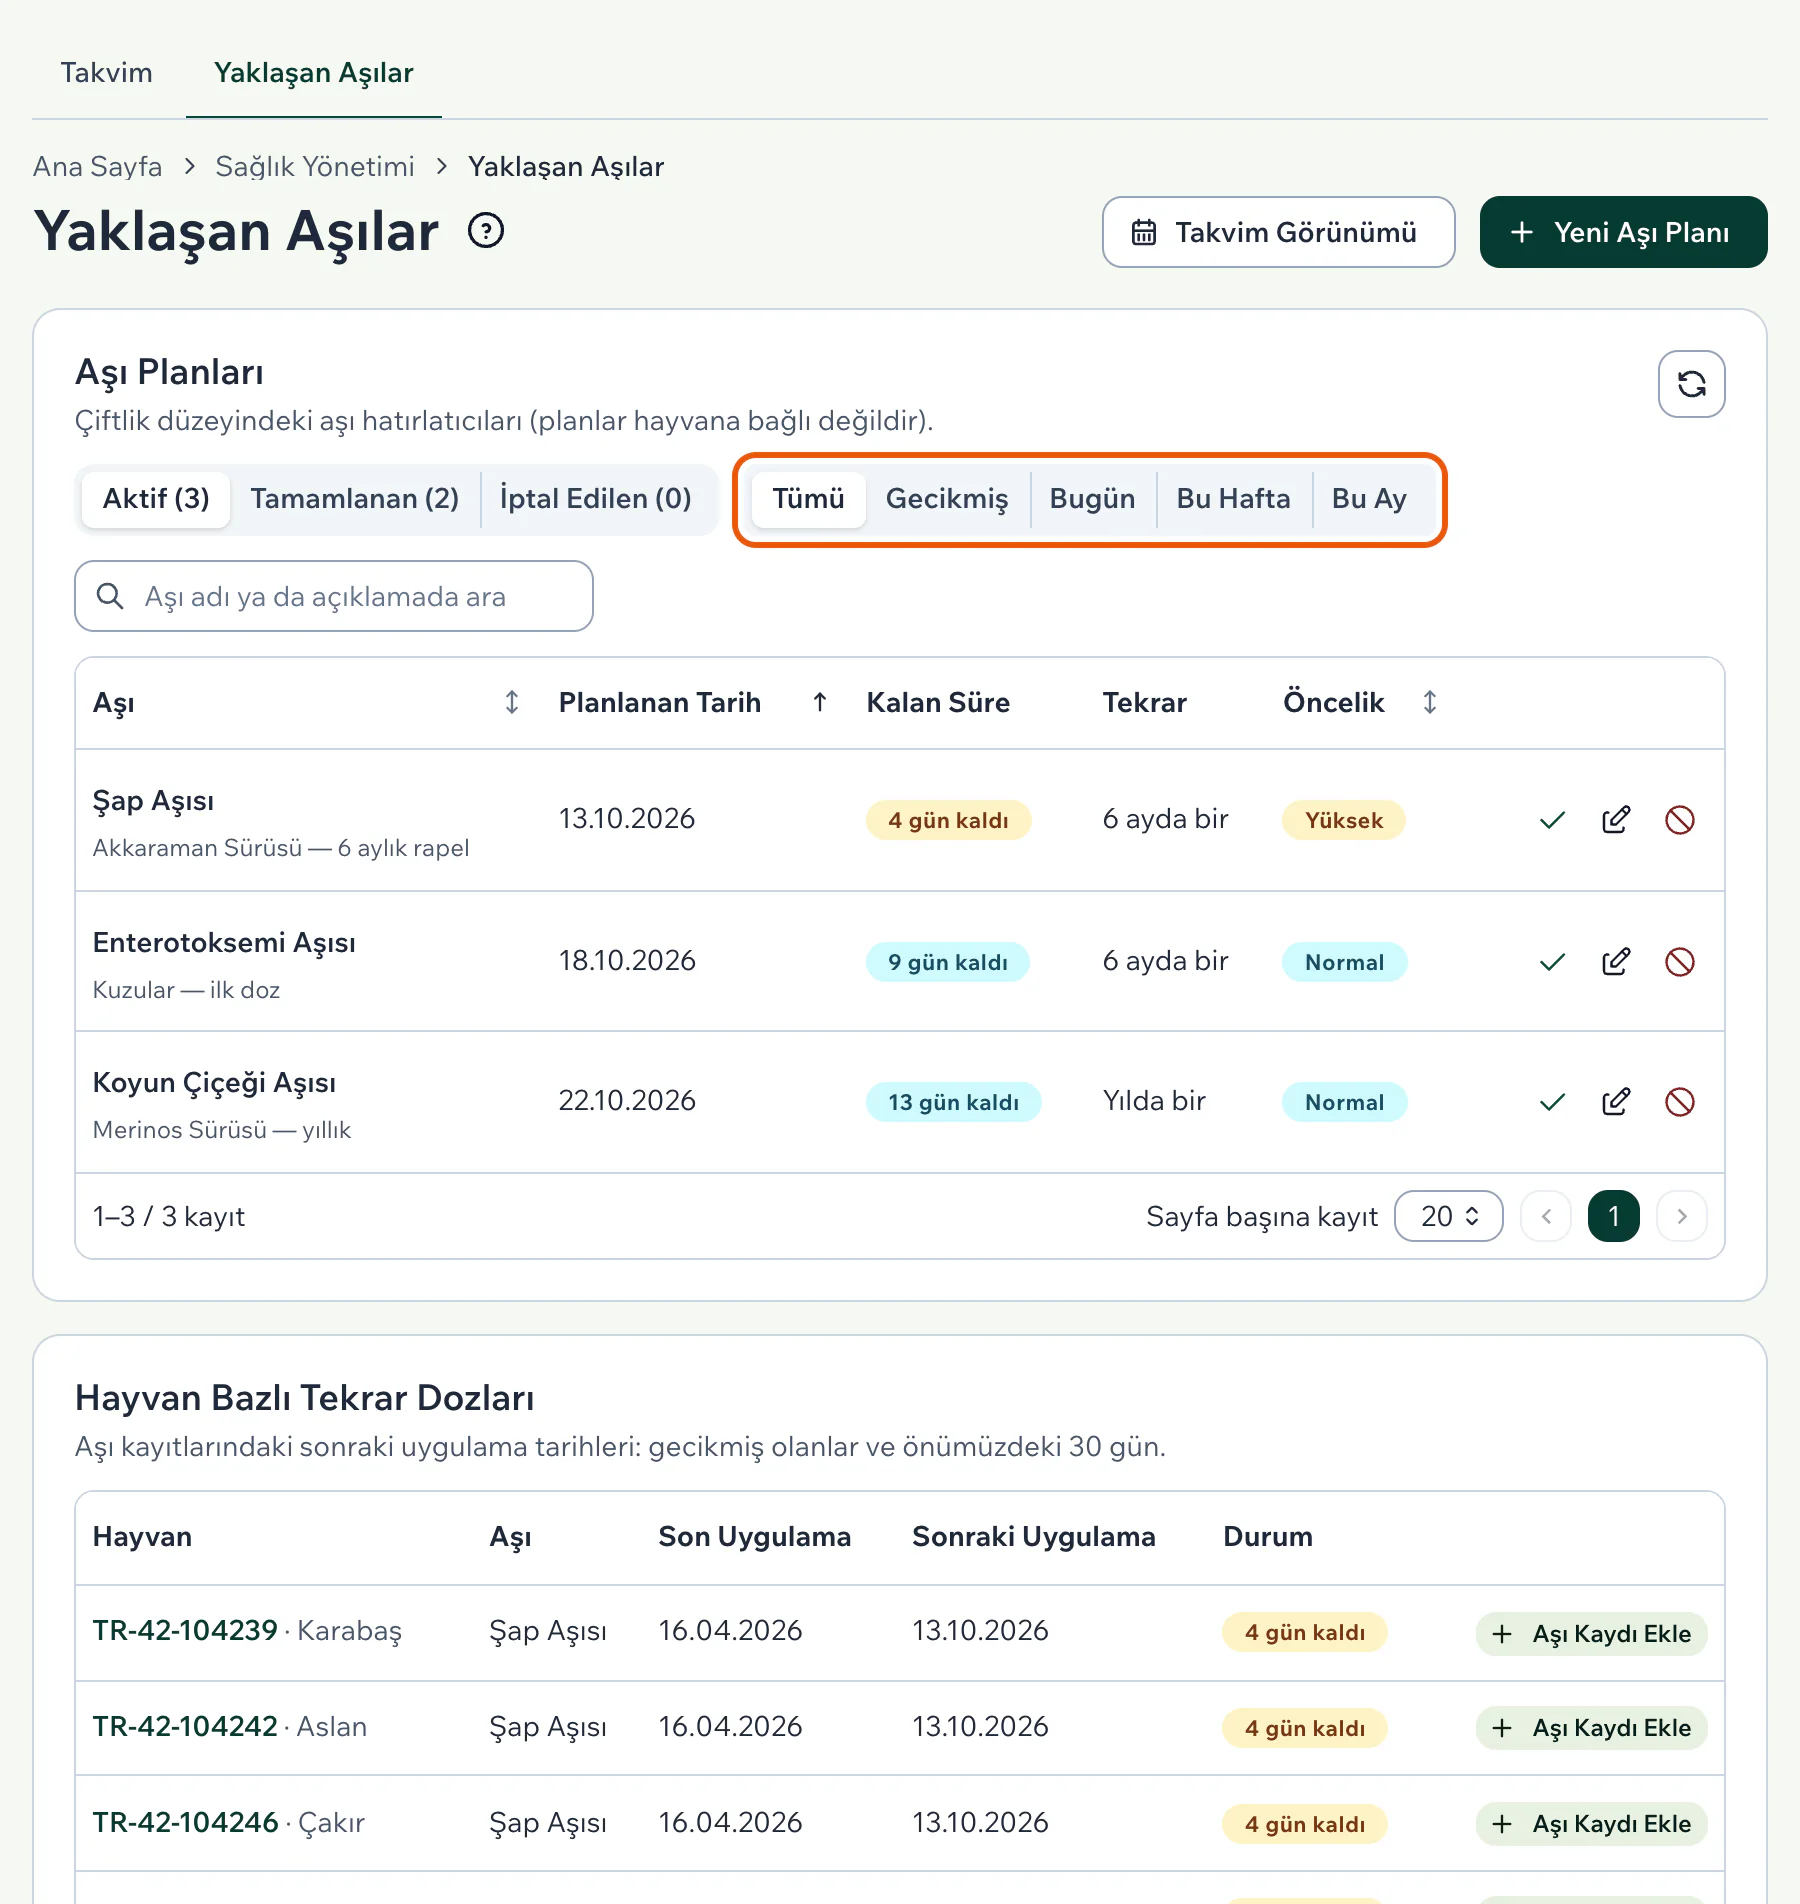Viewport: 1800px width, 1904px height.
Task: Select the Bugün date filter
Action: [x=1092, y=499]
